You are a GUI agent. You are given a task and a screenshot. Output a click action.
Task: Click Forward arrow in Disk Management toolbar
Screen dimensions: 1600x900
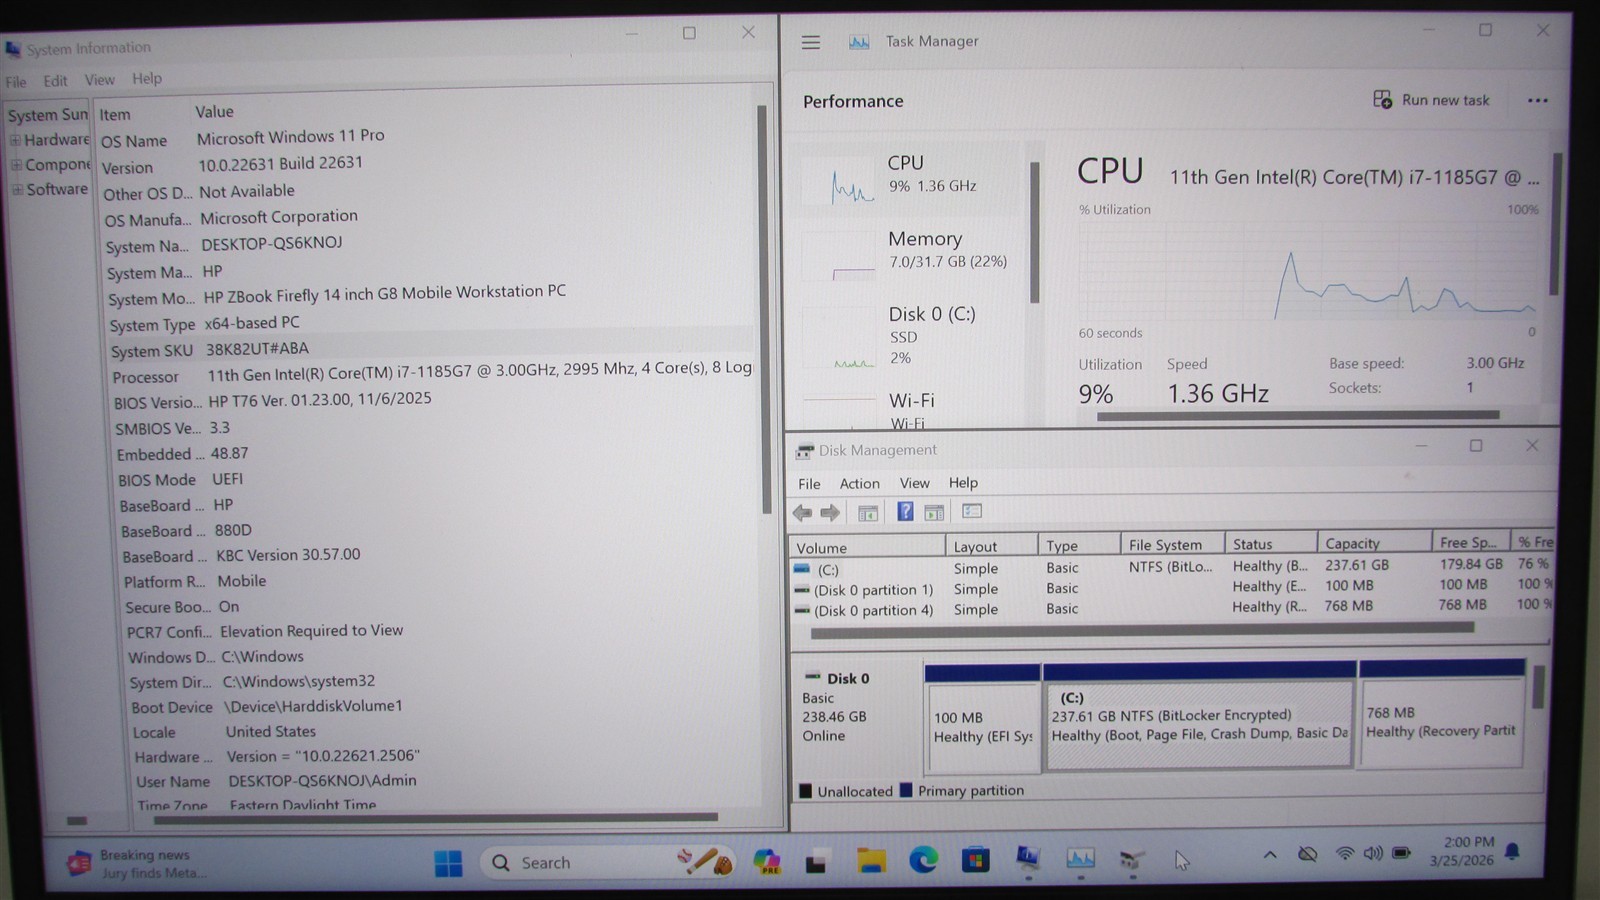click(830, 513)
